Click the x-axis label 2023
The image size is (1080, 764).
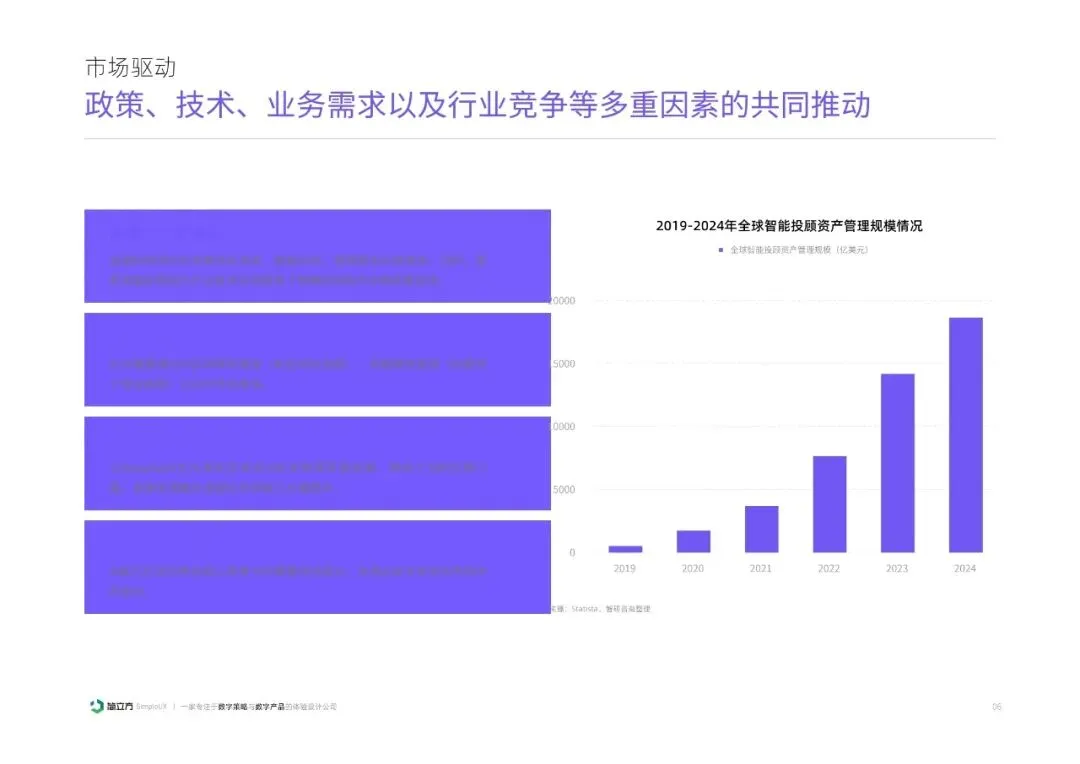[897, 568]
